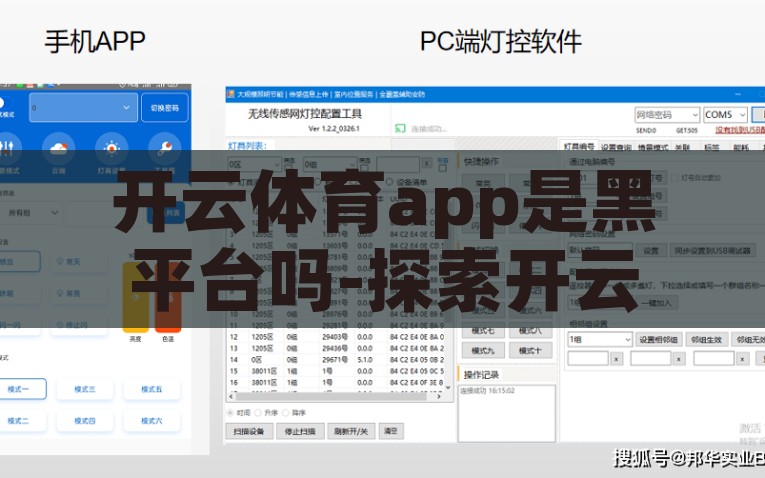Switch to the 情景模式 tab

point(653,147)
